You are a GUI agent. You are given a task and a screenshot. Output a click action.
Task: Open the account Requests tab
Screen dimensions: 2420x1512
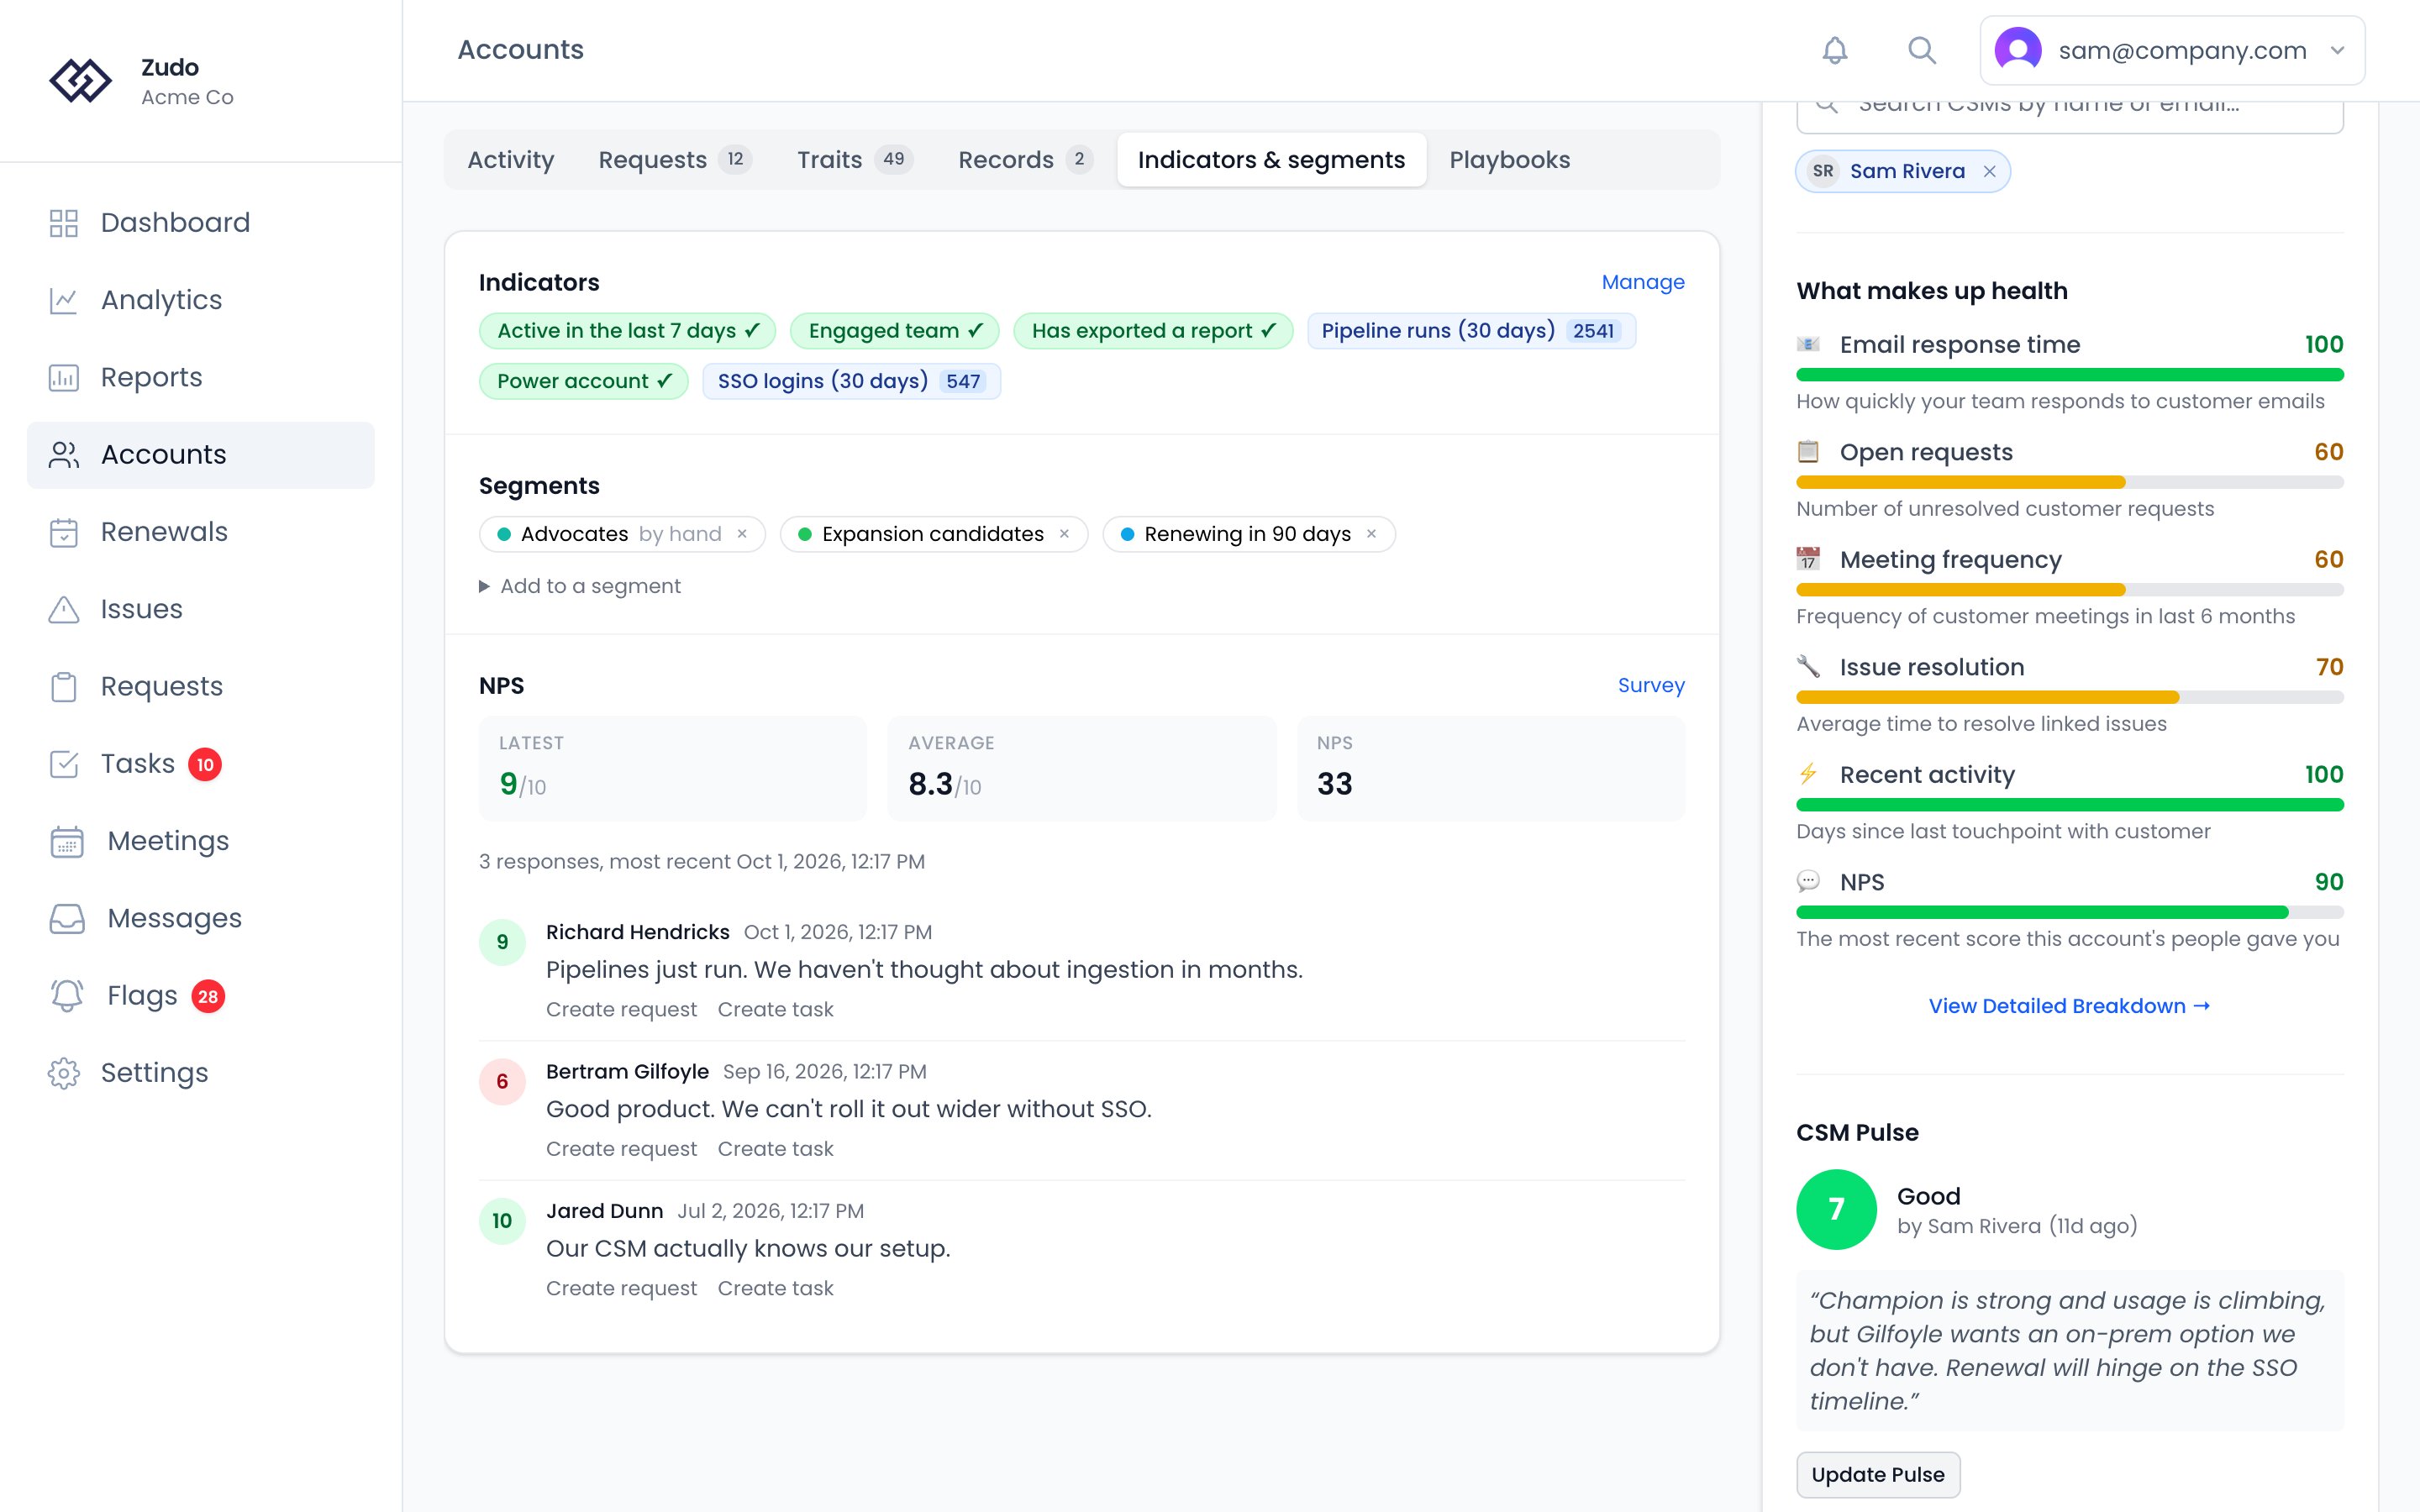click(x=674, y=160)
